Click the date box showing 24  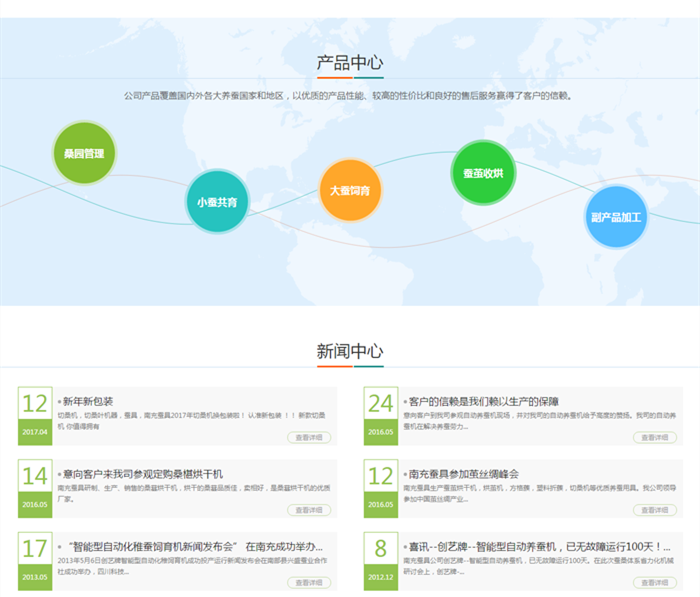pyautogui.click(x=380, y=414)
